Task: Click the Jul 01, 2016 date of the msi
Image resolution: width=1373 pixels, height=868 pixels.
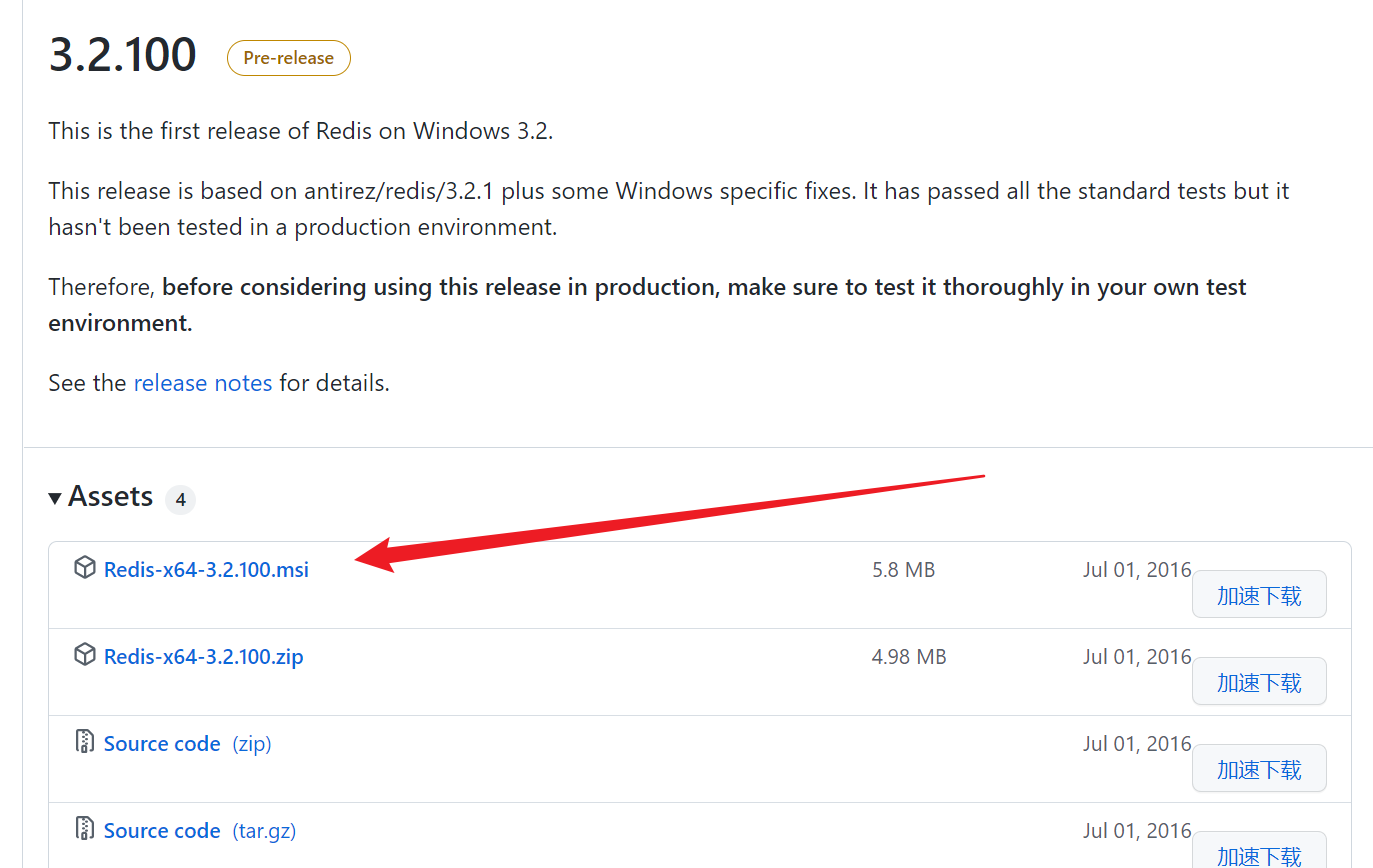Action: (x=1137, y=570)
